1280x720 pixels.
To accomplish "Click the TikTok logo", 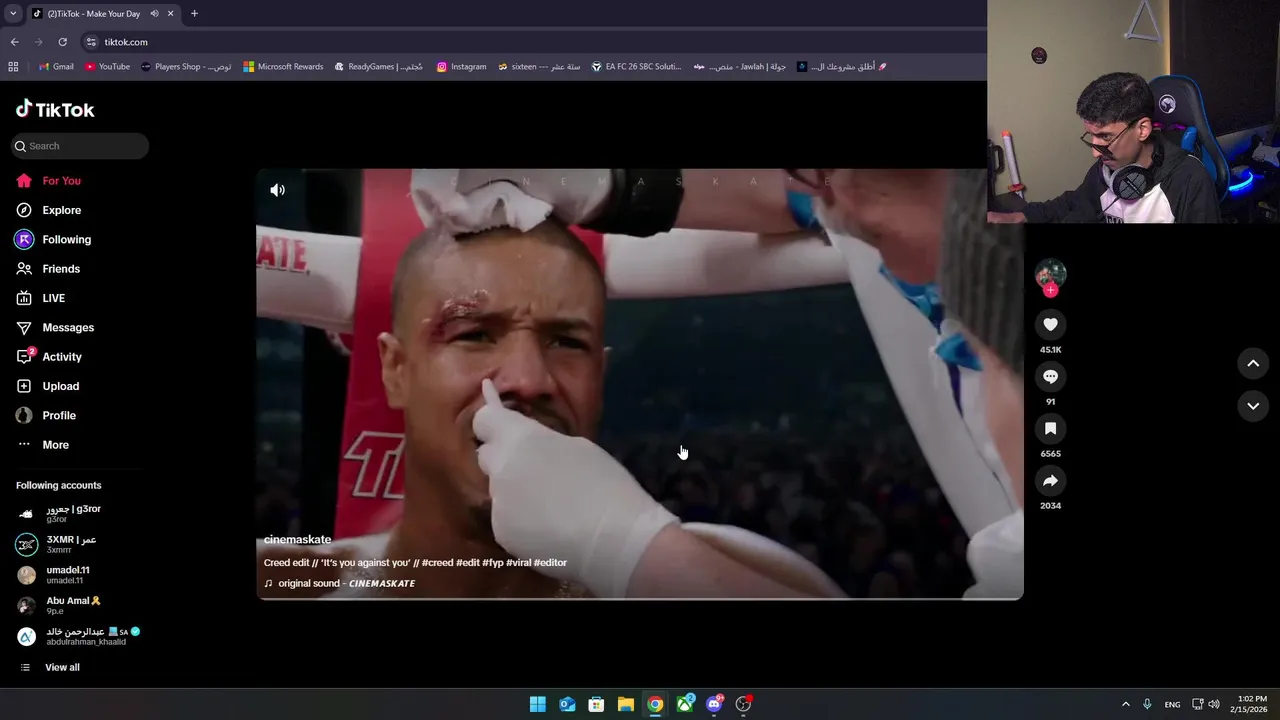I will coord(55,109).
